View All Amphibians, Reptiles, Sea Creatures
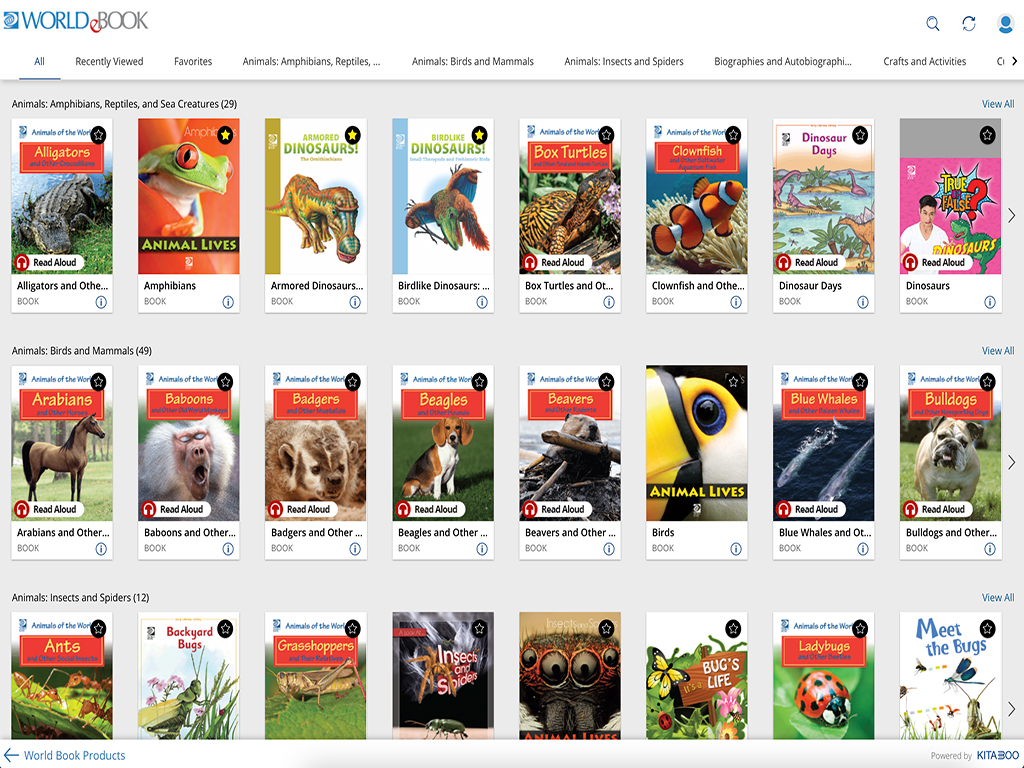1024x768 pixels. pos(998,104)
